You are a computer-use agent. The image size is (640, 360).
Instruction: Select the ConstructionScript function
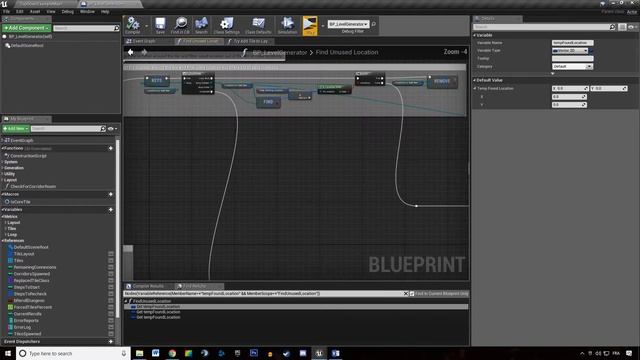tap(28, 156)
